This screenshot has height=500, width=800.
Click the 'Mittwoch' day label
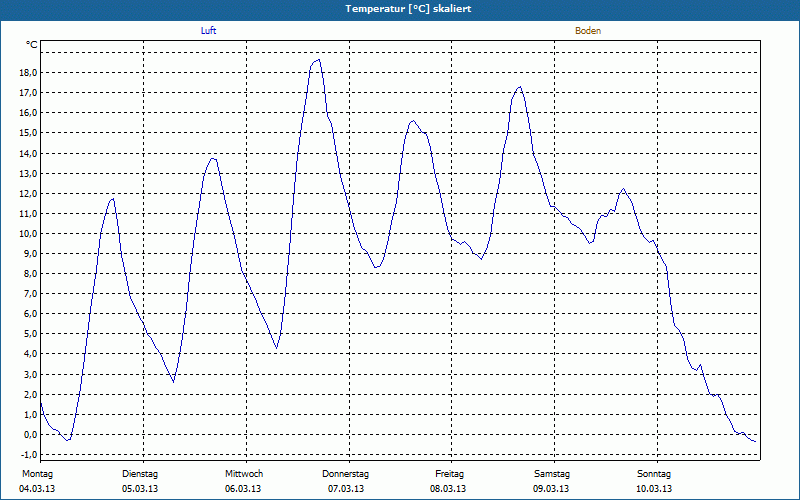pos(244,474)
